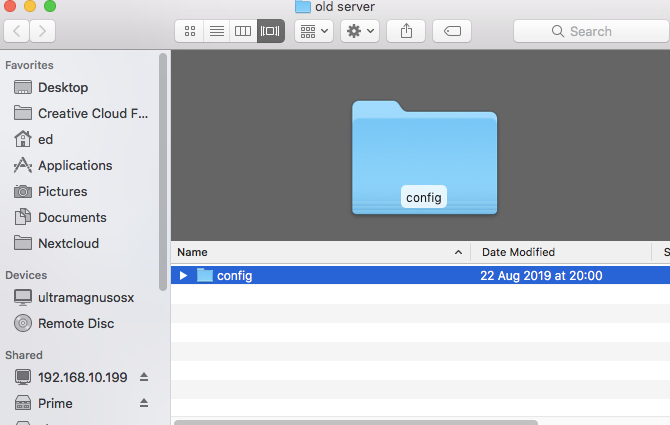Click the Documents sidebar icon

point(23,217)
